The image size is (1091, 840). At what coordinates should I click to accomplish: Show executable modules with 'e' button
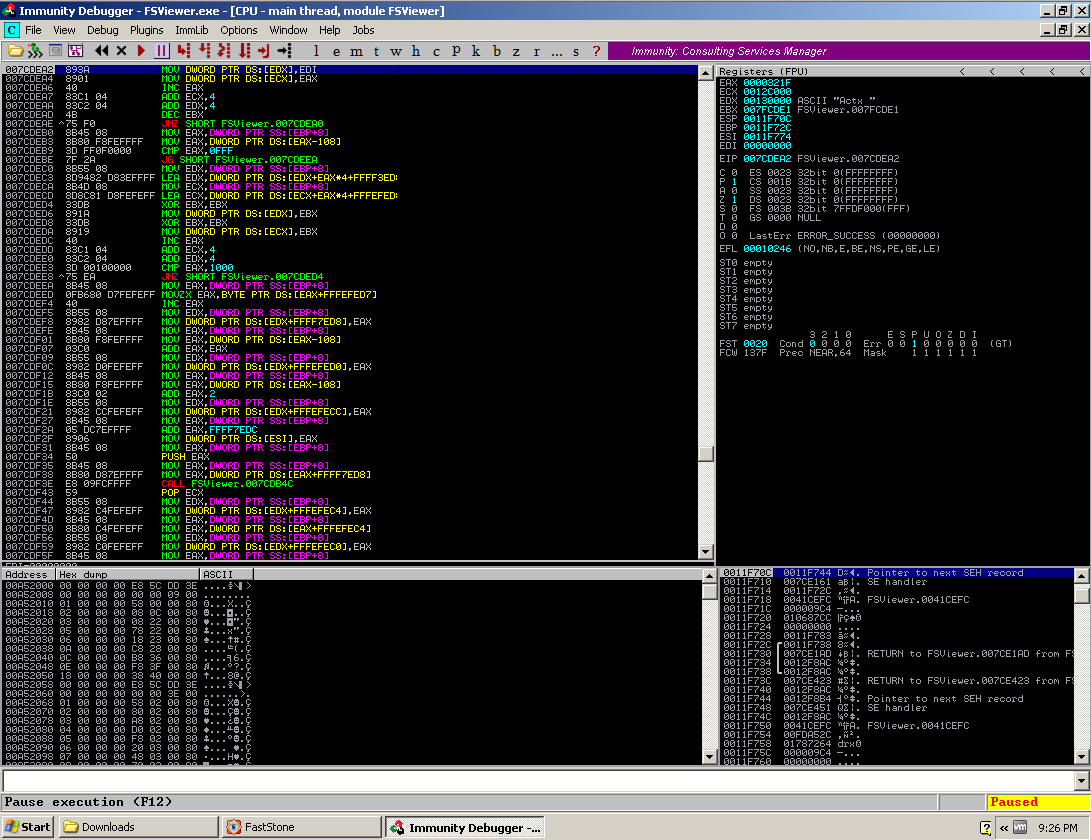[x=336, y=51]
